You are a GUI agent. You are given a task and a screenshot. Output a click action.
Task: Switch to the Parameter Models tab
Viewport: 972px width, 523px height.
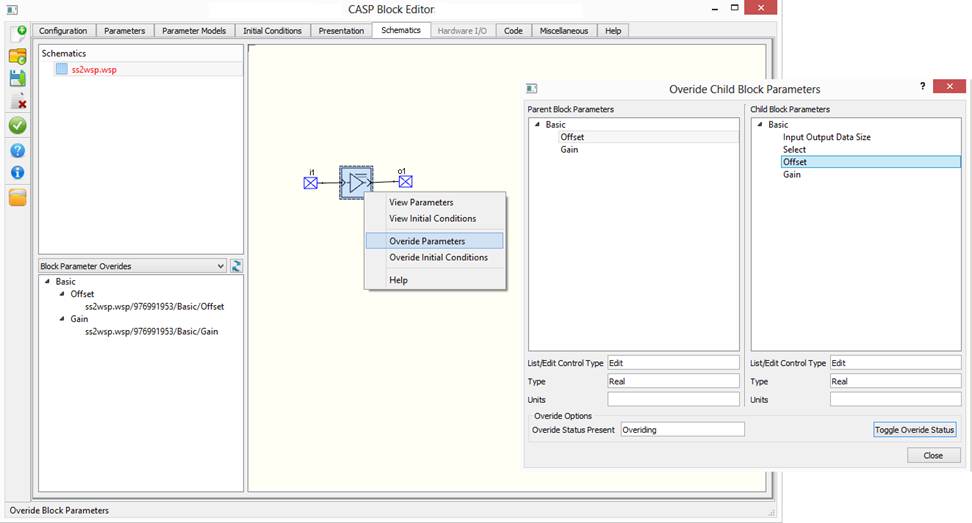click(x=195, y=31)
